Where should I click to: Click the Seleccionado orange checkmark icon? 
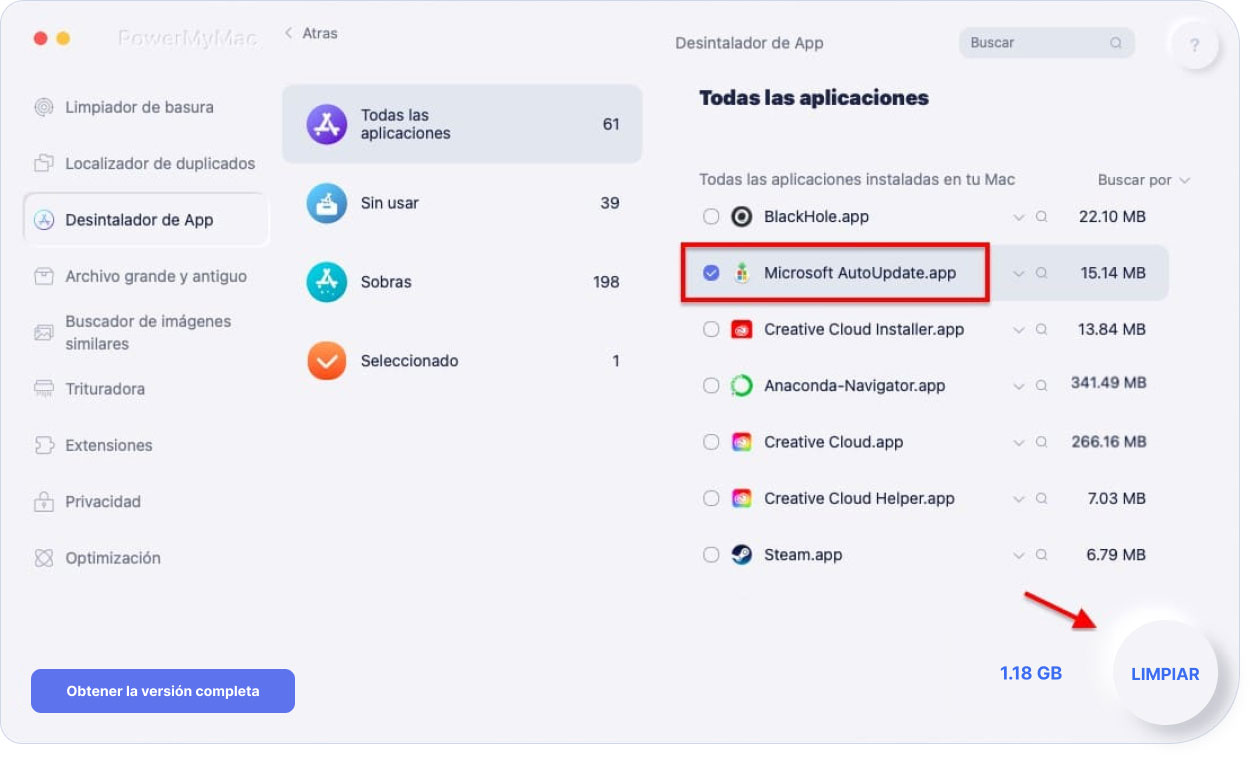click(x=327, y=361)
